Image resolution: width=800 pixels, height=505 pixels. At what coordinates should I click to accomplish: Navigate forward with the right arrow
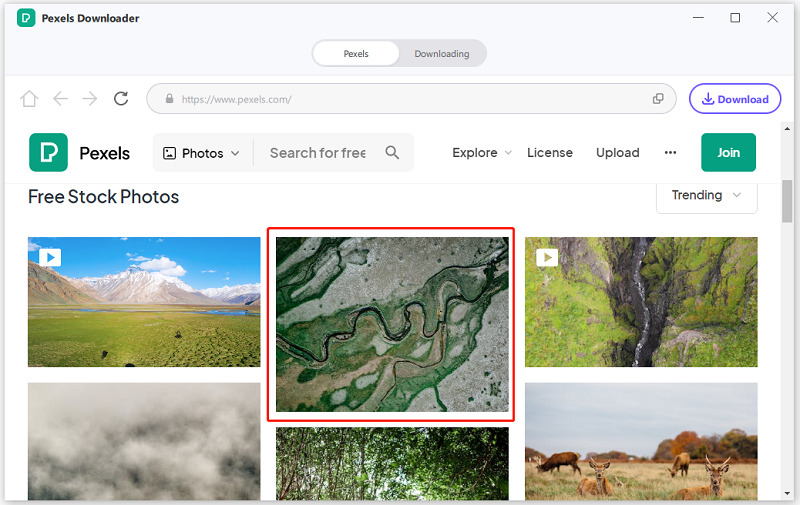point(90,98)
